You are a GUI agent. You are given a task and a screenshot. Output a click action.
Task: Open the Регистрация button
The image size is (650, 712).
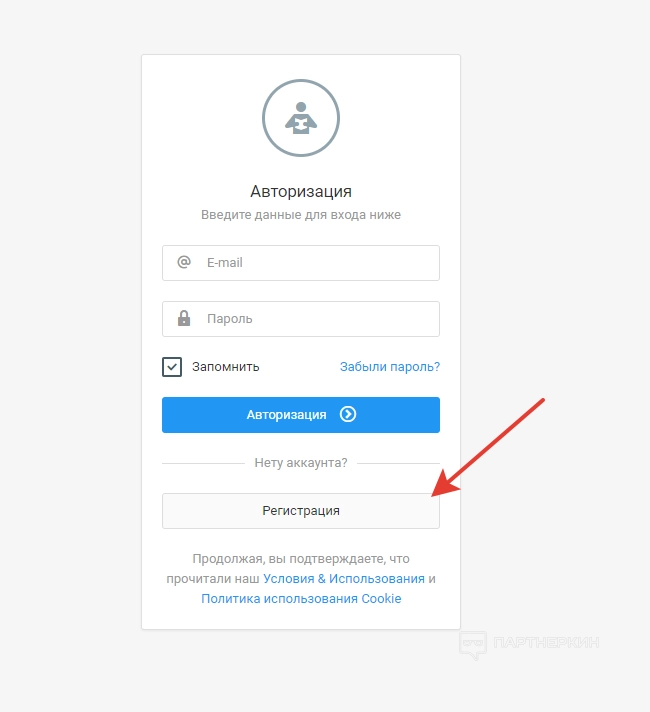point(301,511)
